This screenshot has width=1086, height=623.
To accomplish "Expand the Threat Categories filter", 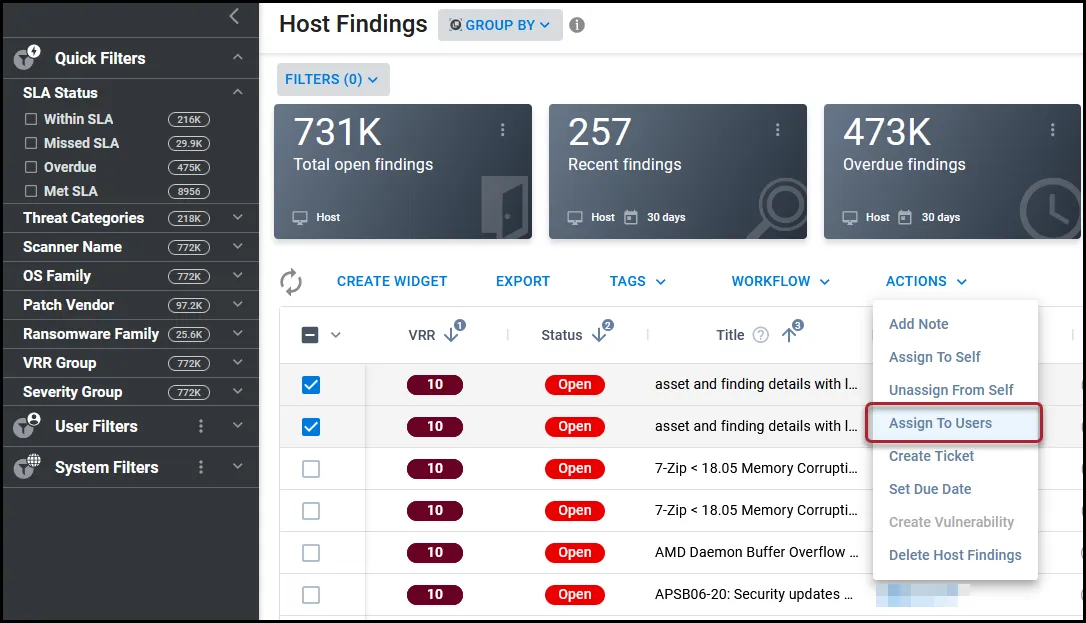I will (238, 217).
